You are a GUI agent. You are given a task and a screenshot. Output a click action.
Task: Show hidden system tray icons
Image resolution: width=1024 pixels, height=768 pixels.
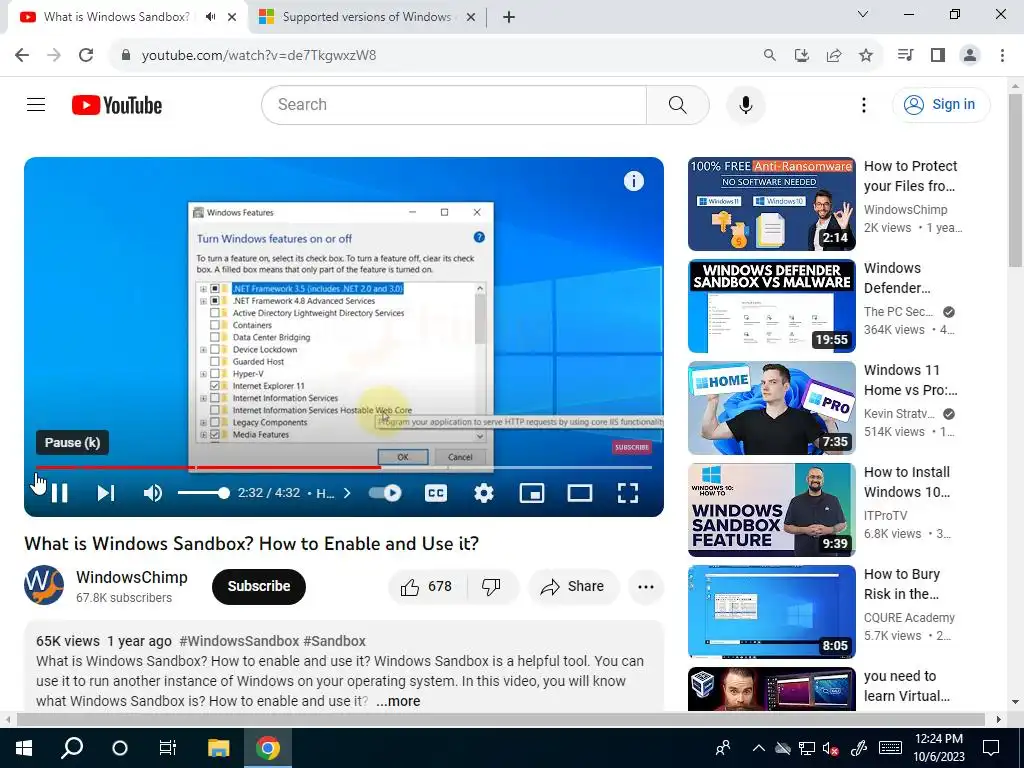coord(758,748)
